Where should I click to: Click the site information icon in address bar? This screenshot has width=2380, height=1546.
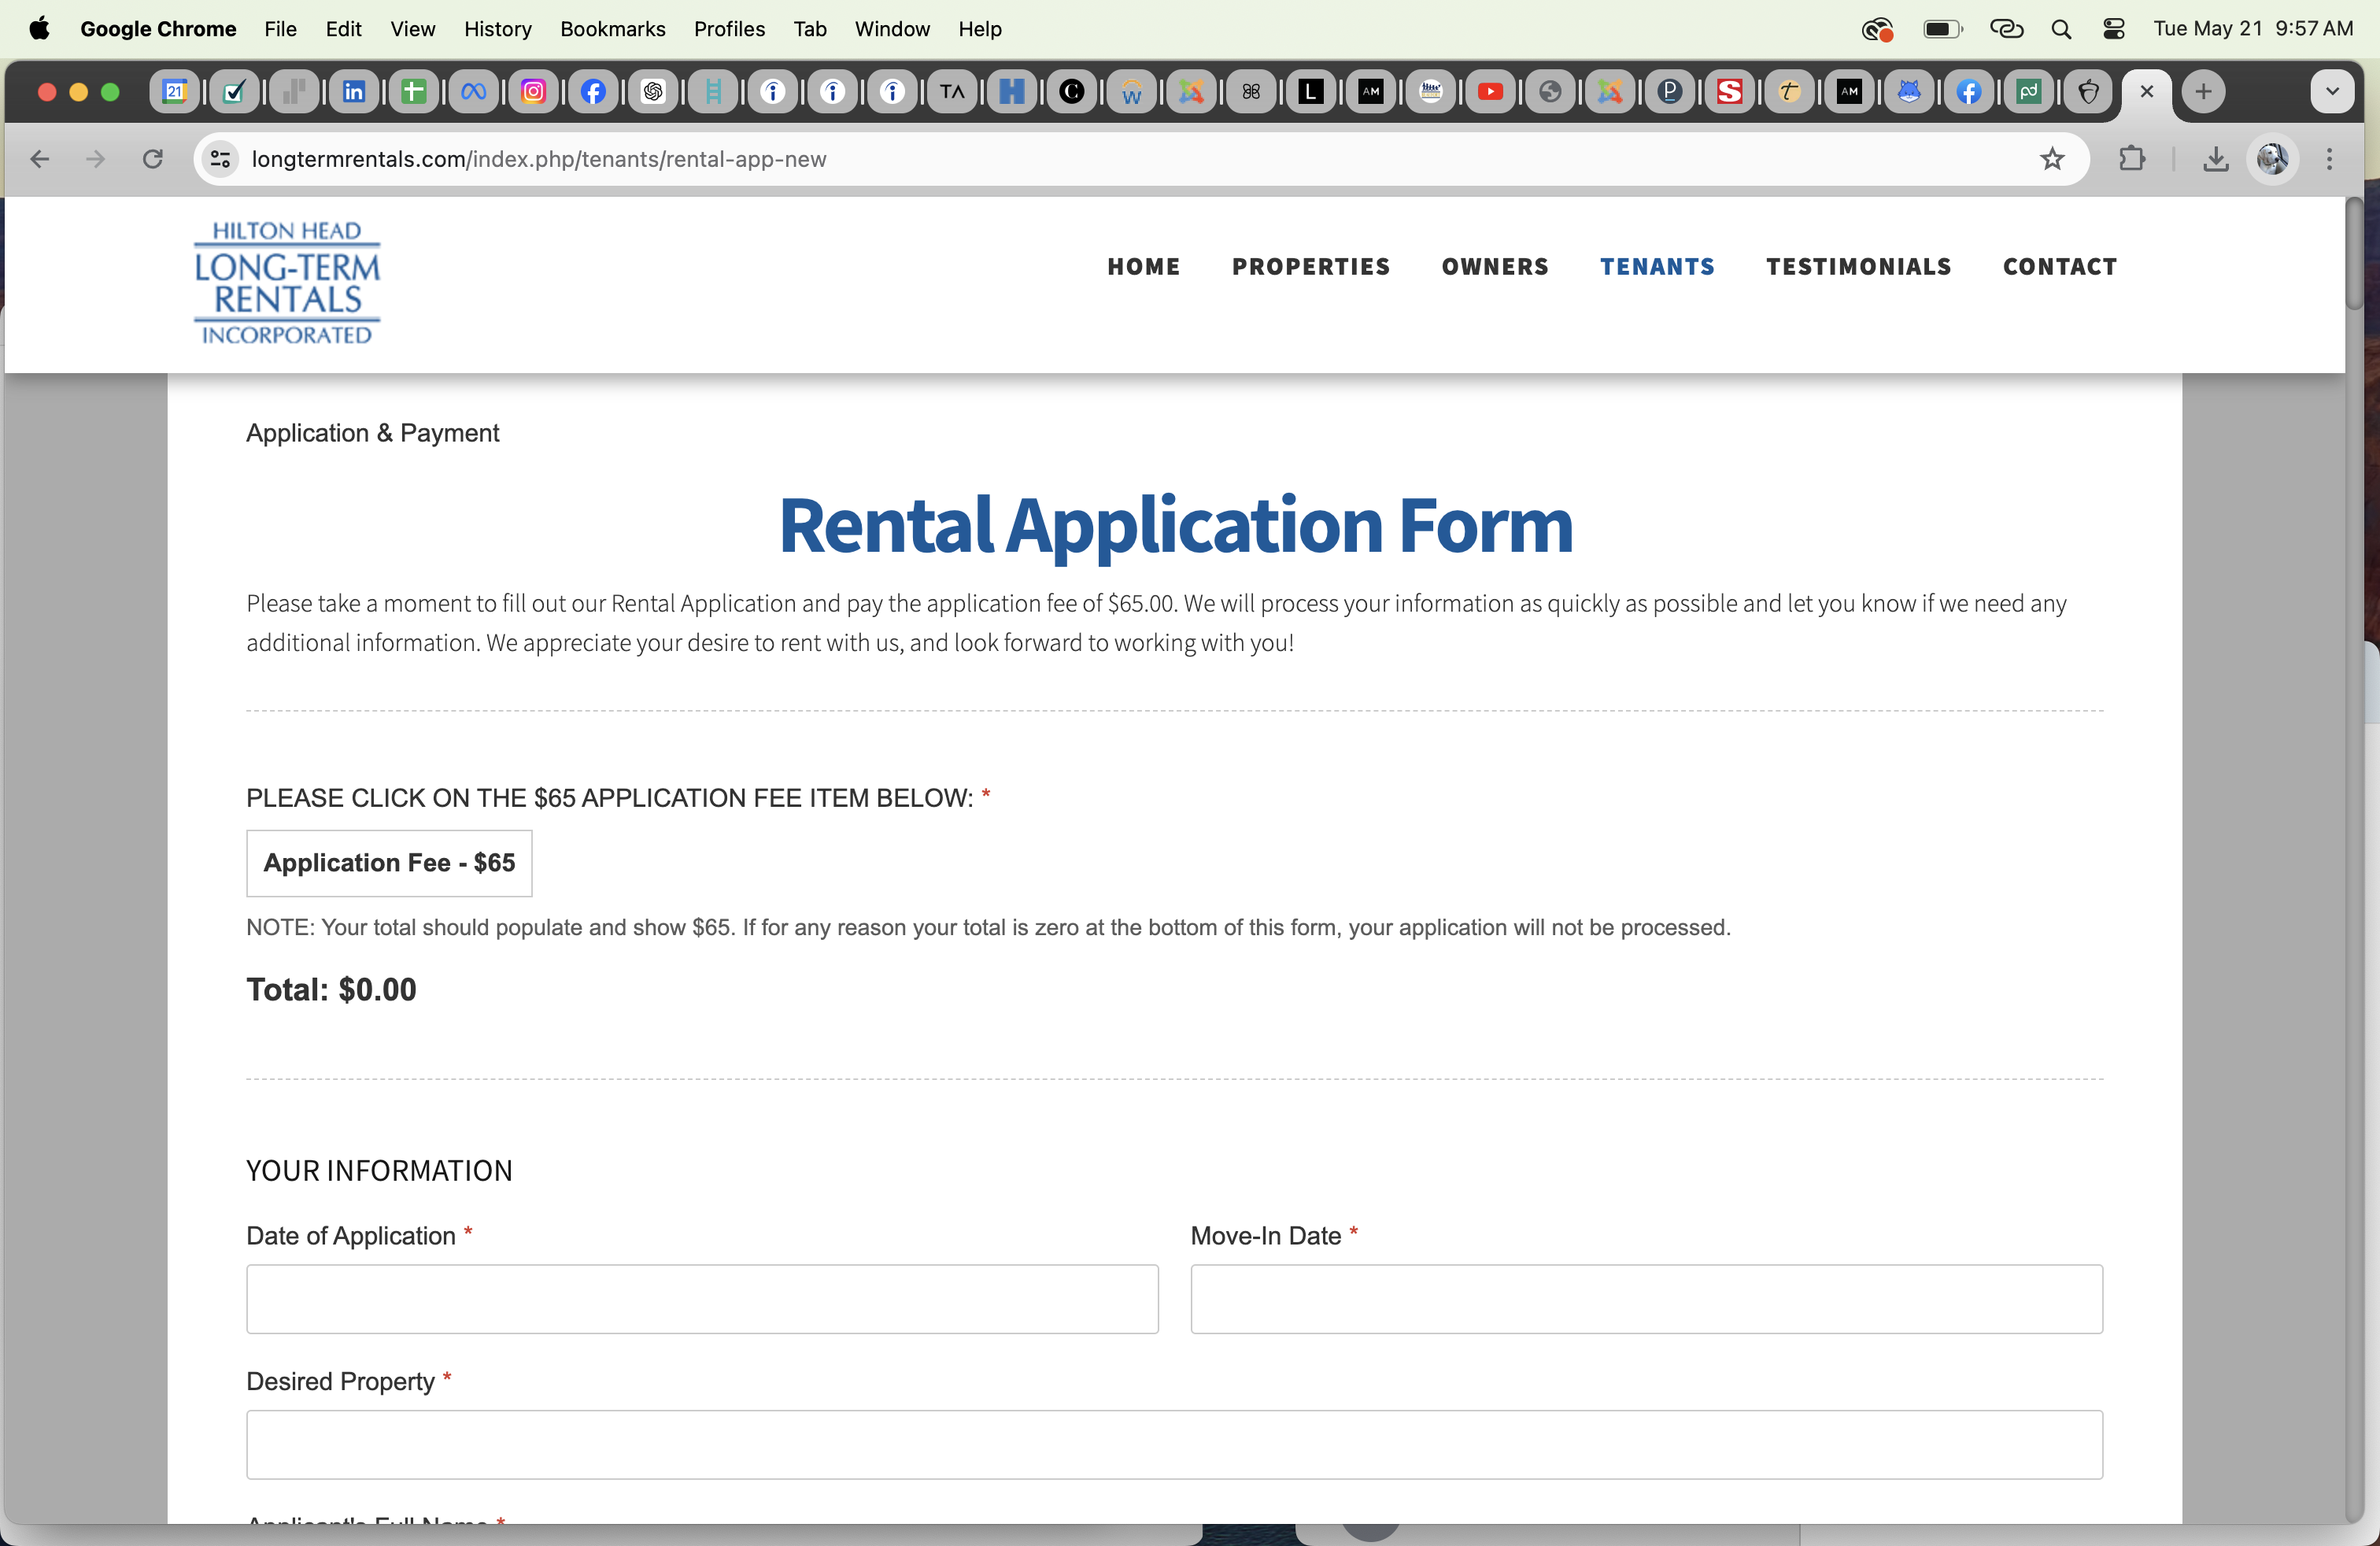(221, 159)
